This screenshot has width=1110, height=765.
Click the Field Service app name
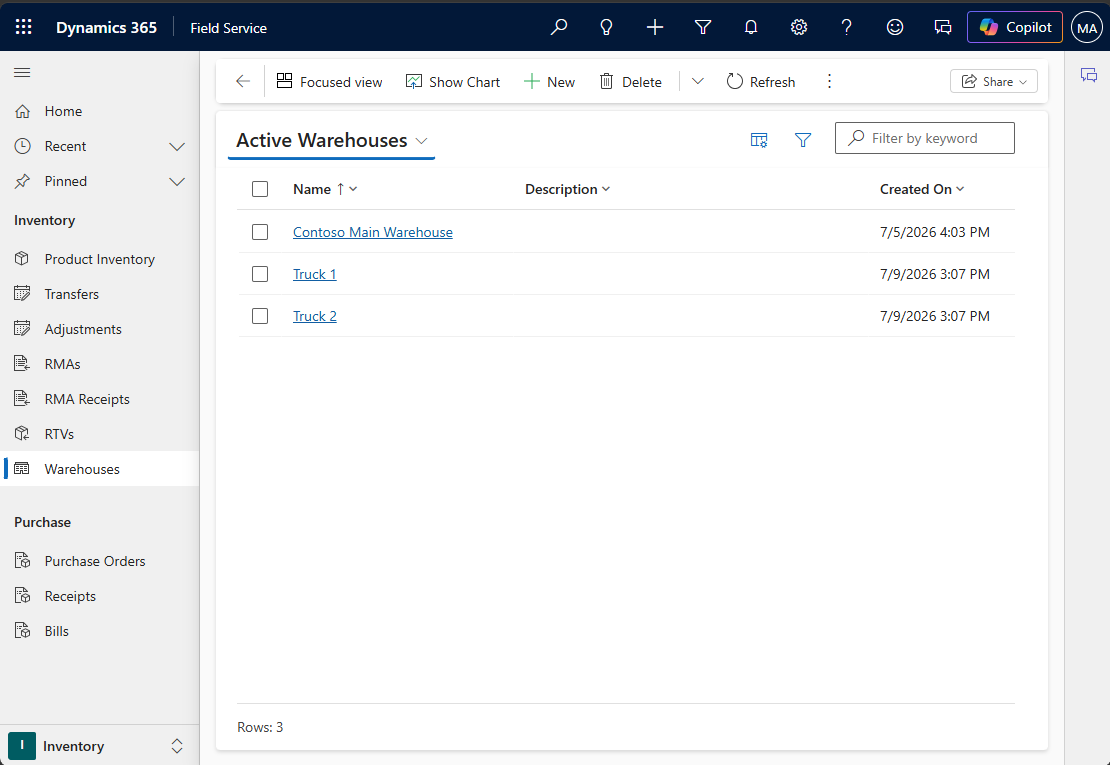pyautogui.click(x=229, y=28)
